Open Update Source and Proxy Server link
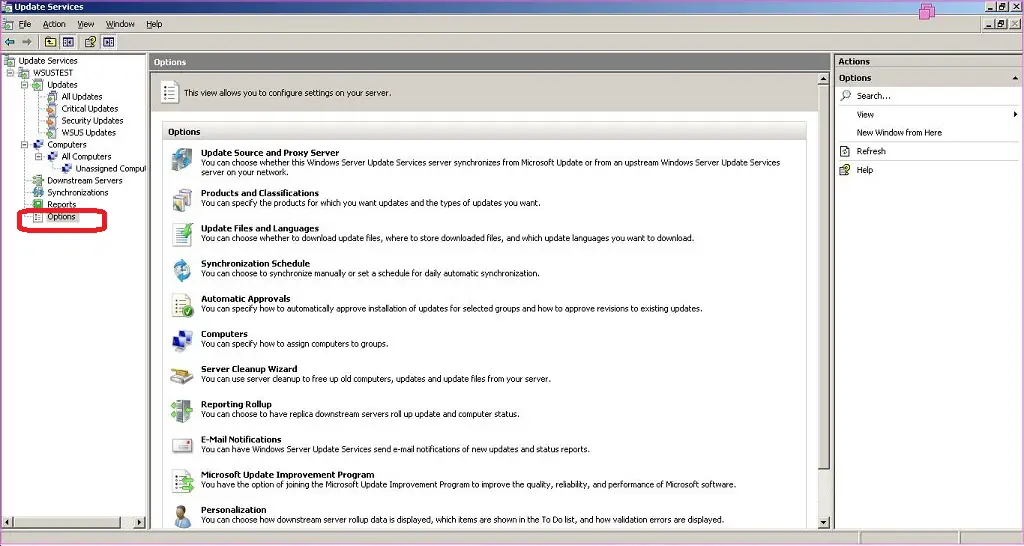1024x546 pixels. tap(270, 153)
